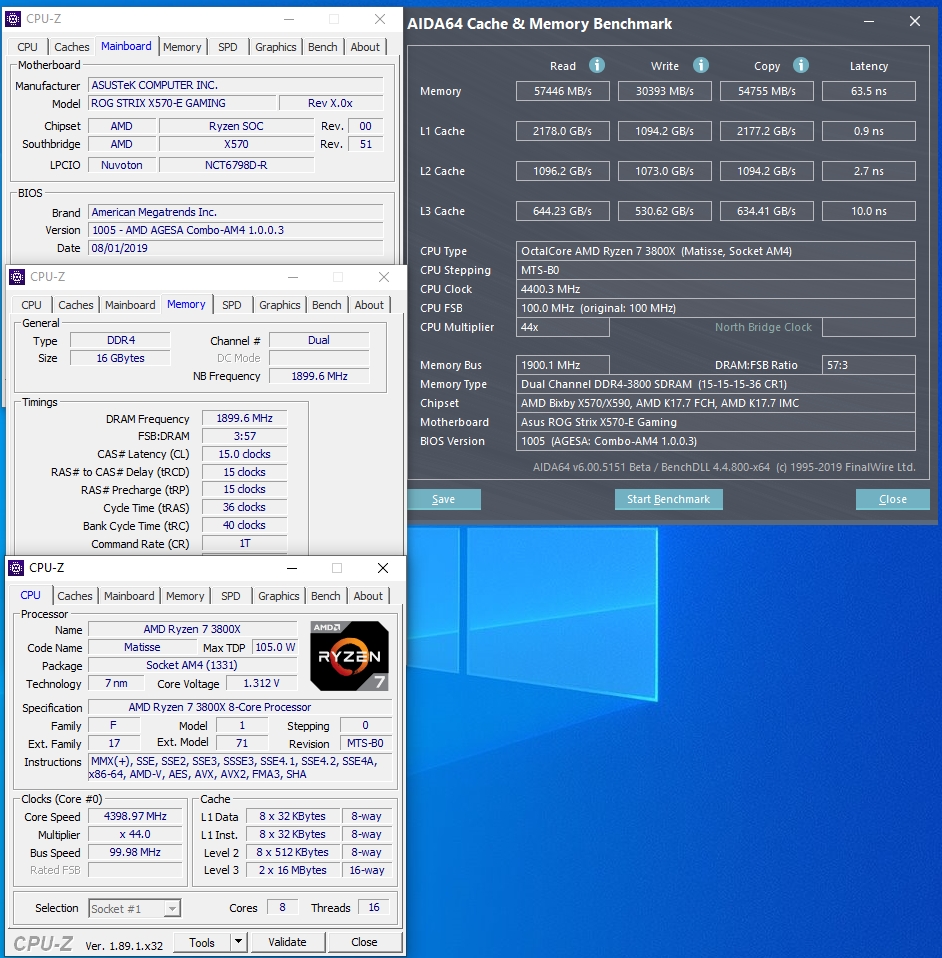Screen dimensions: 942x958
Task: Open Bench tab in the Memory window
Action: click(327, 305)
